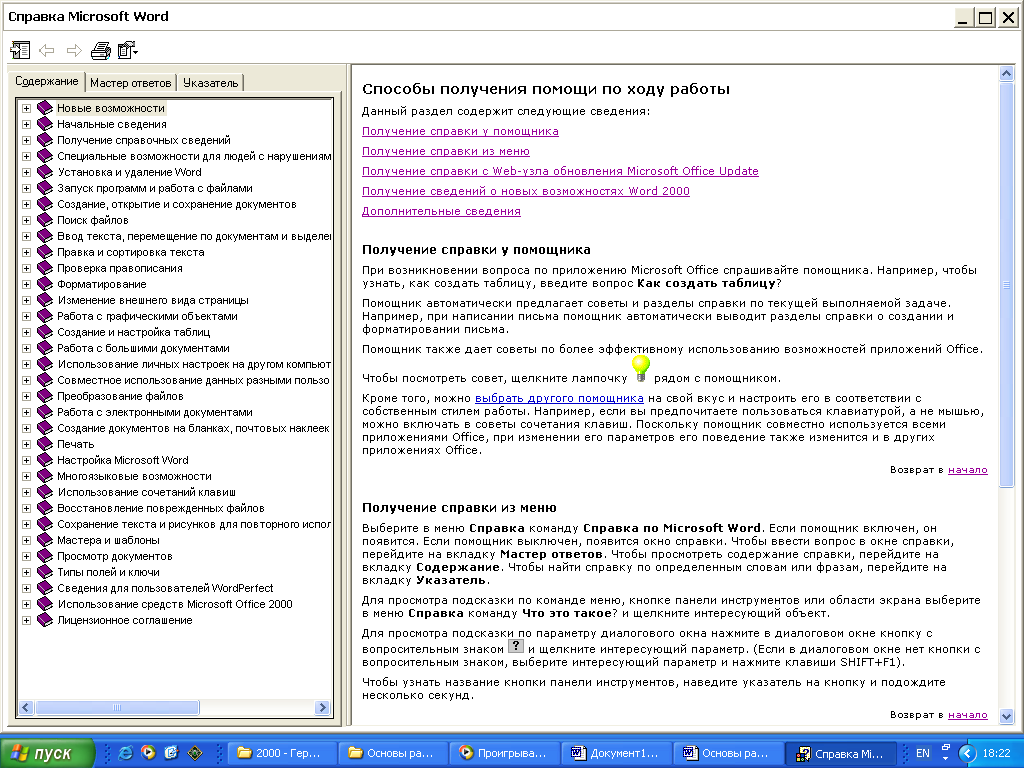Click the book icon next to Начальные сведения

tap(45, 123)
